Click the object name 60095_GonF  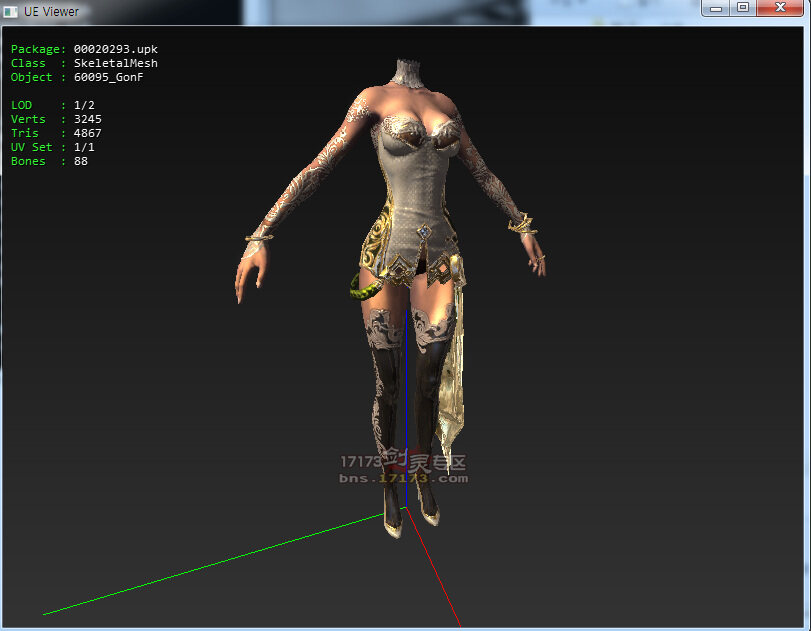click(109, 77)
